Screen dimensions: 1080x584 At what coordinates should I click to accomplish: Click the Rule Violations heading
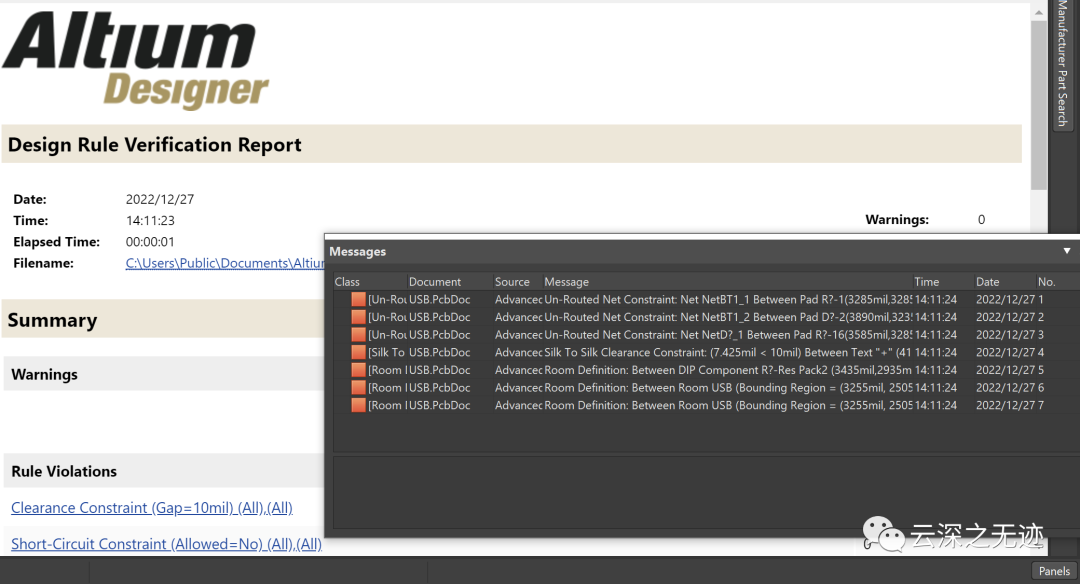tap(64, 471)
